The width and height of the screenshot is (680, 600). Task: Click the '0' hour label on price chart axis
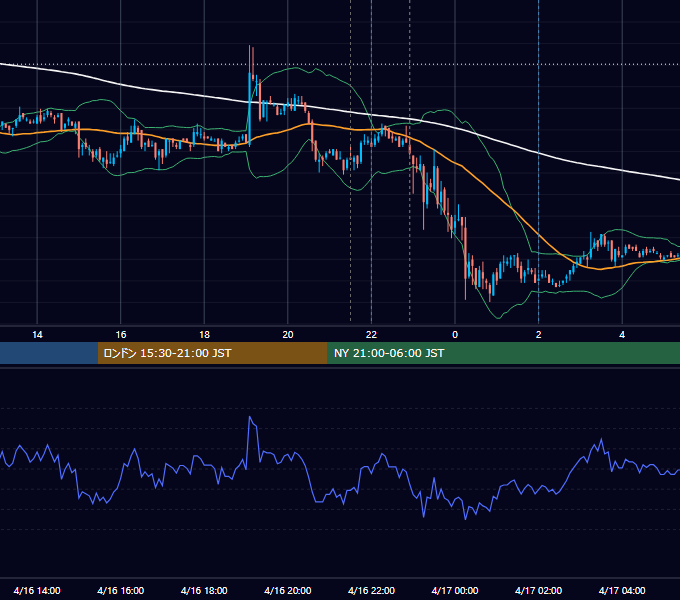point(455,335)
